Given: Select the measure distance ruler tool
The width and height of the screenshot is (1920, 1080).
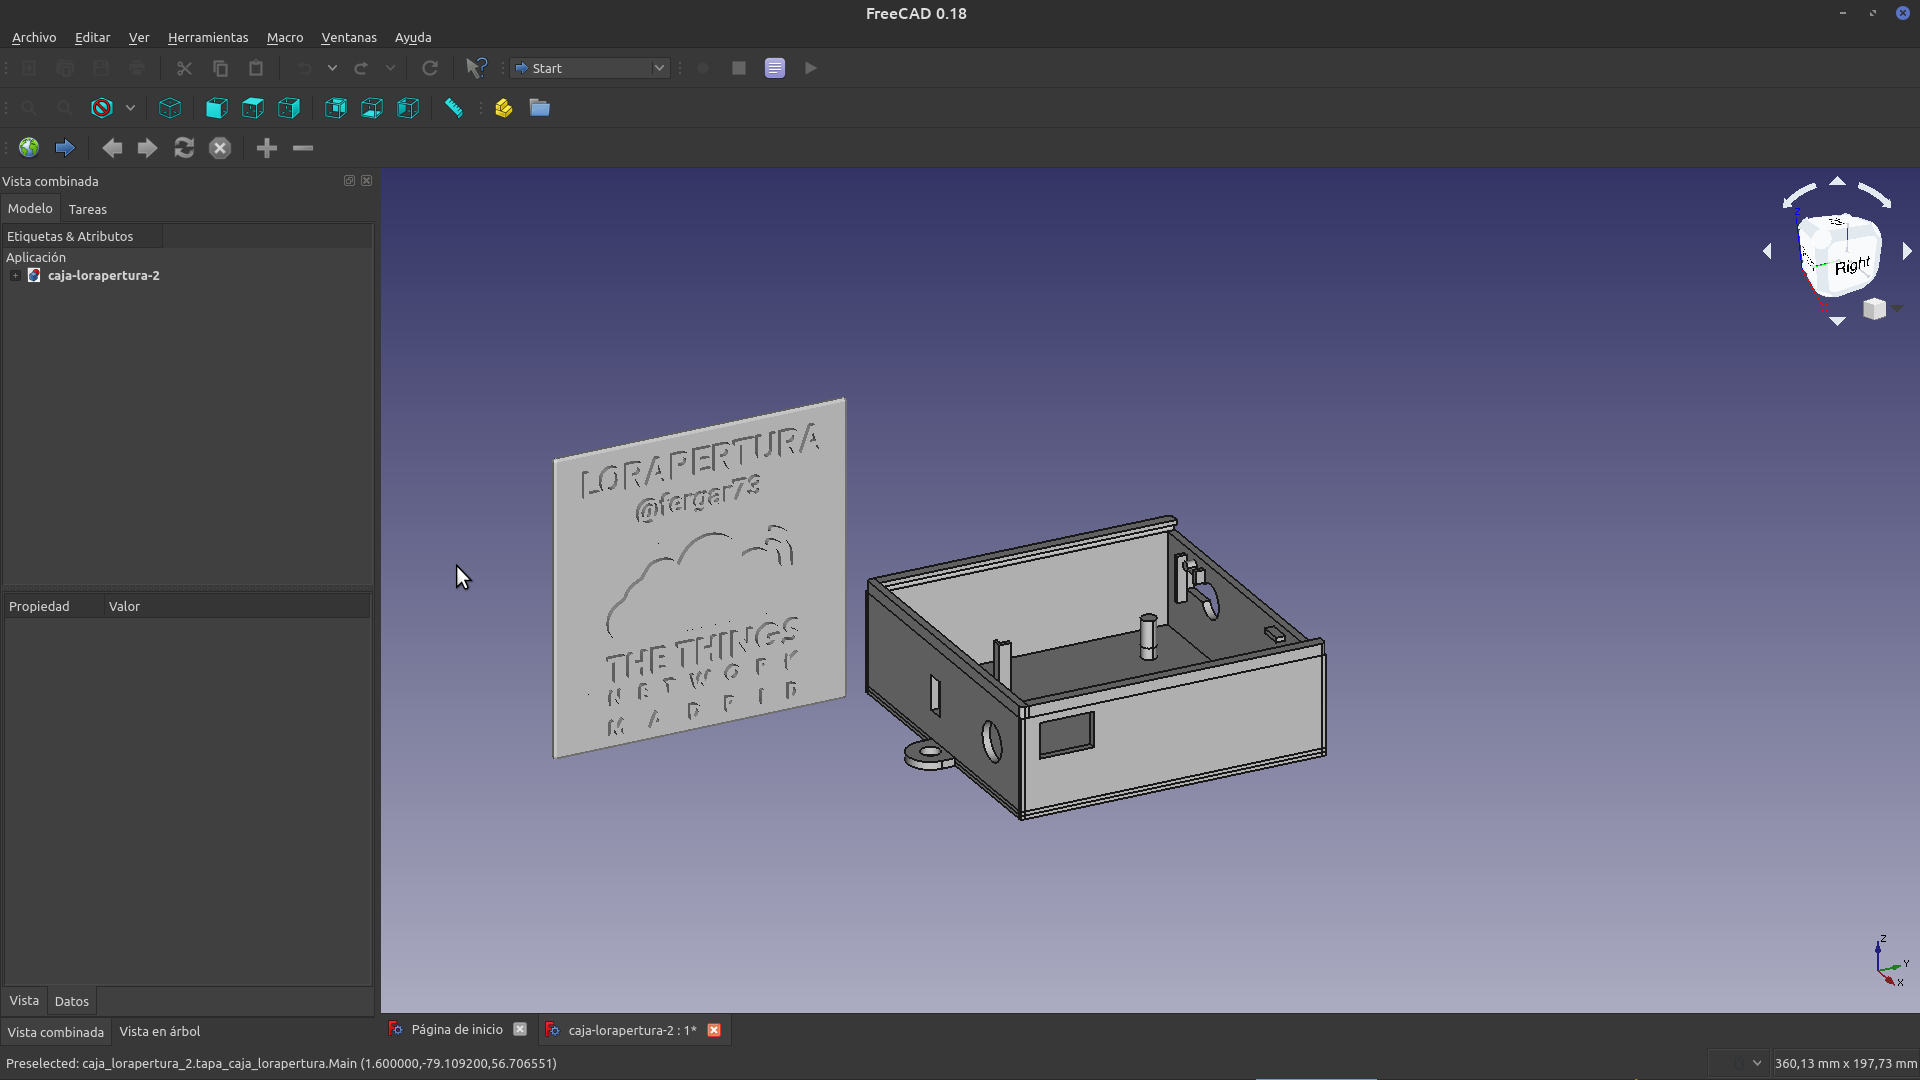Looking at the screenshot, I should [454, 108].
